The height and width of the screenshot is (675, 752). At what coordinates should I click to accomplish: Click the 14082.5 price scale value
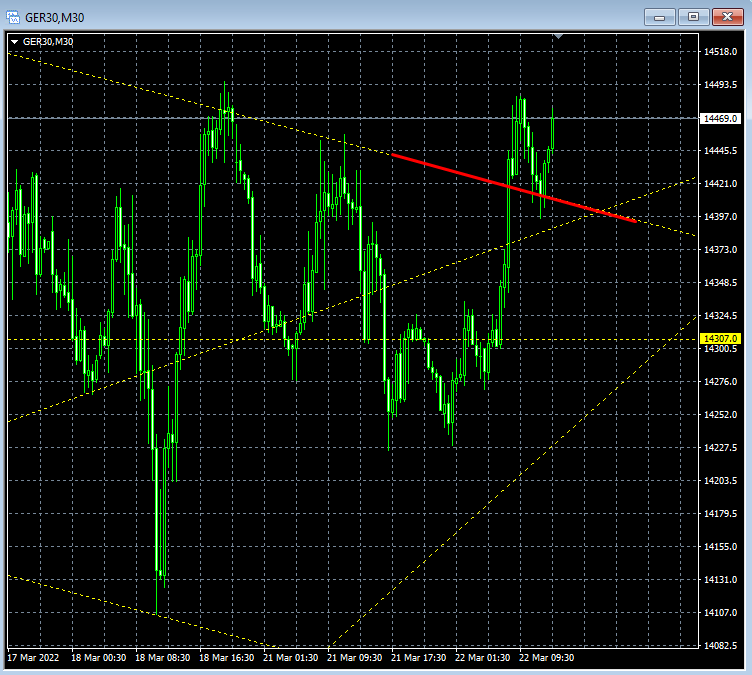[x=720, y=646]
